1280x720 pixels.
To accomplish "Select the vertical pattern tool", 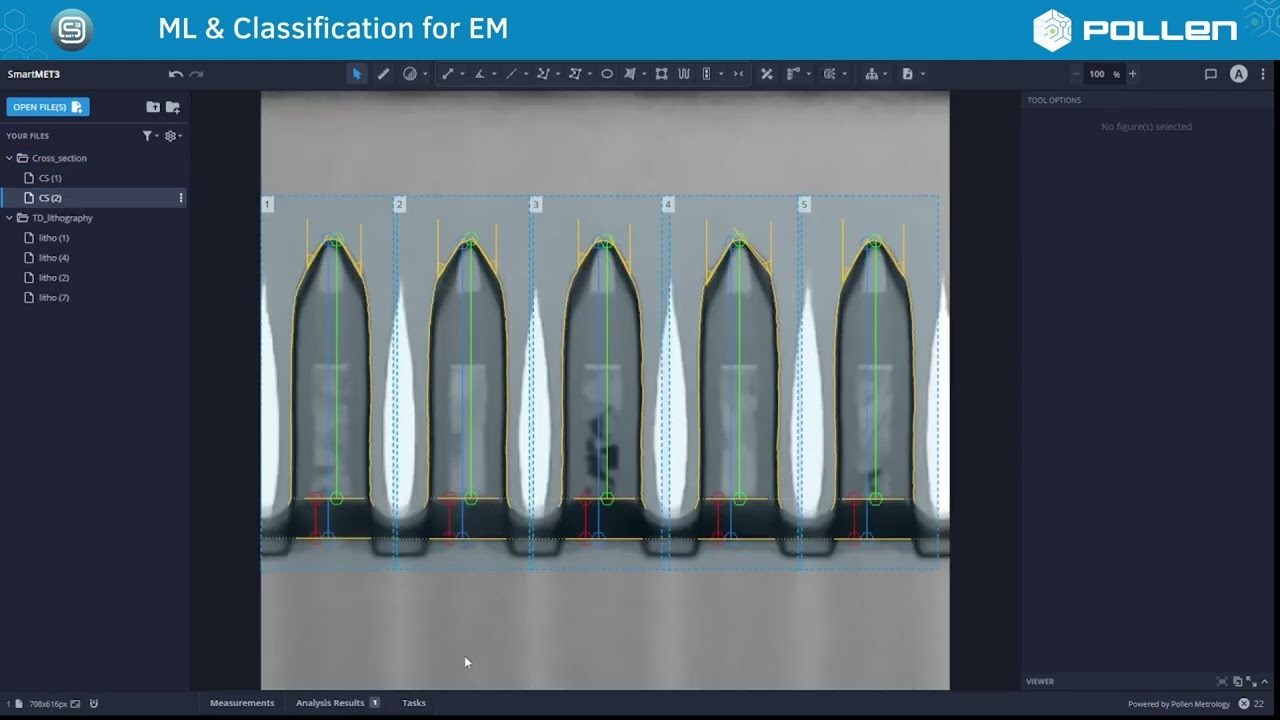I will coord(707,74).
